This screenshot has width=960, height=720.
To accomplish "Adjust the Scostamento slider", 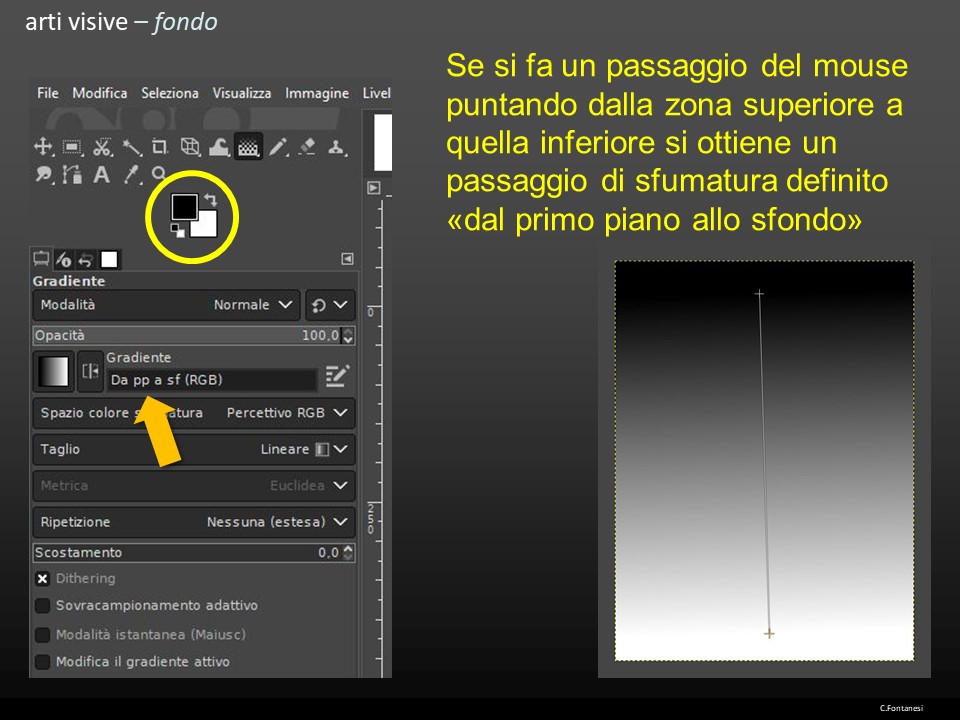I will [187, 553].
